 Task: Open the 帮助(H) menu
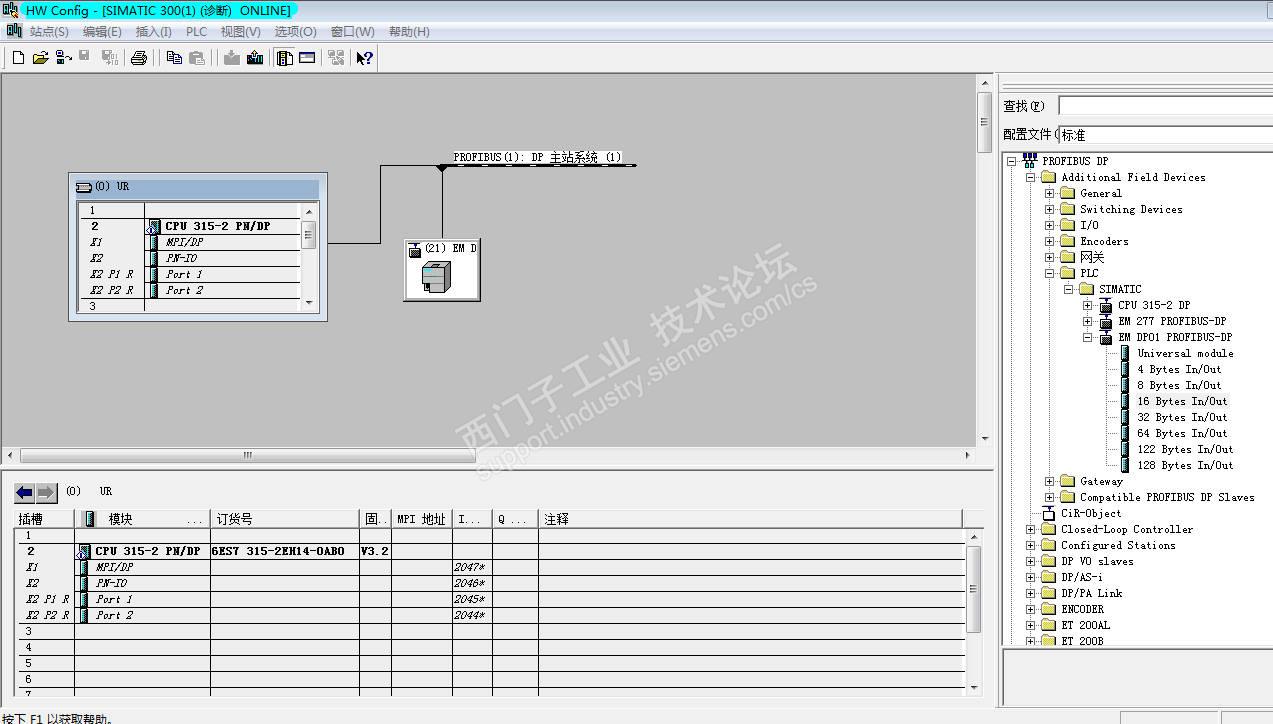[409, 32]
